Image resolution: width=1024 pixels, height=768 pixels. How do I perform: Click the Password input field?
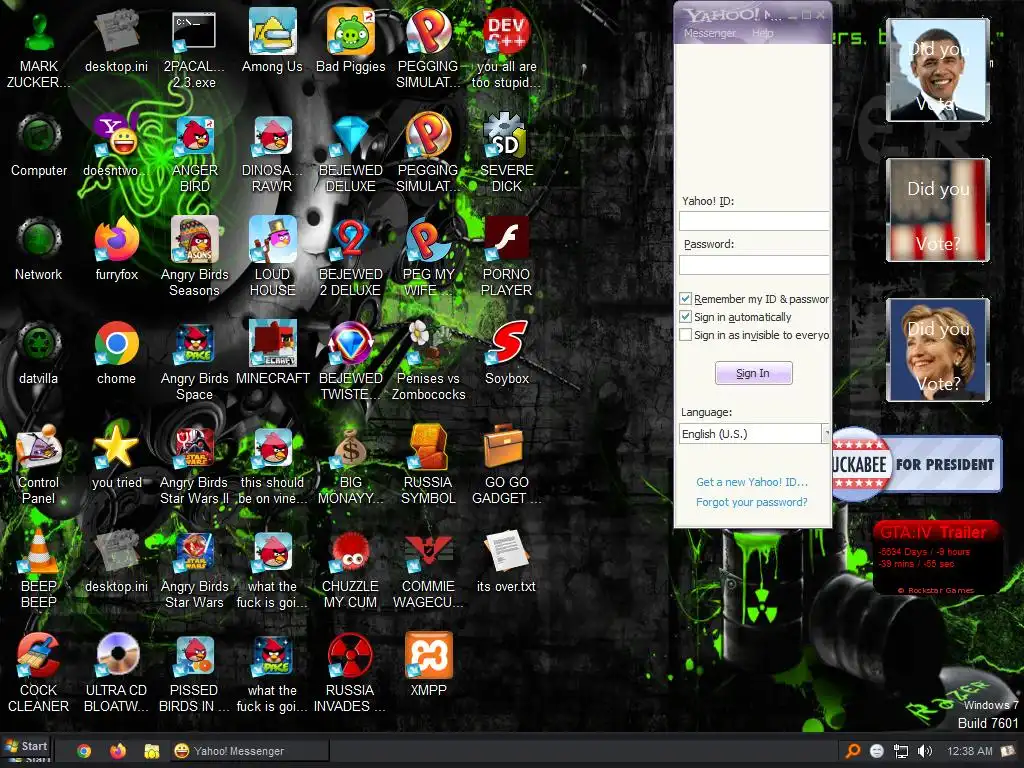(x=754, y=264)
